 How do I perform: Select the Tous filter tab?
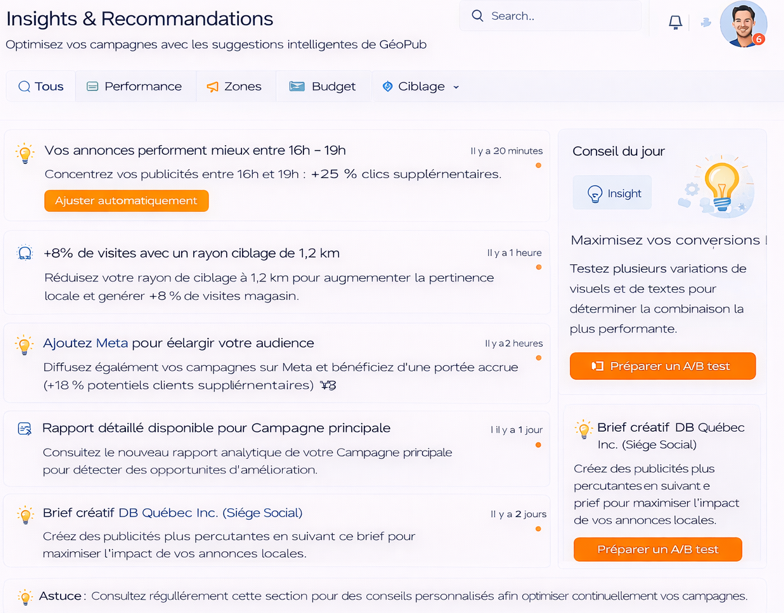click(40, 87)
